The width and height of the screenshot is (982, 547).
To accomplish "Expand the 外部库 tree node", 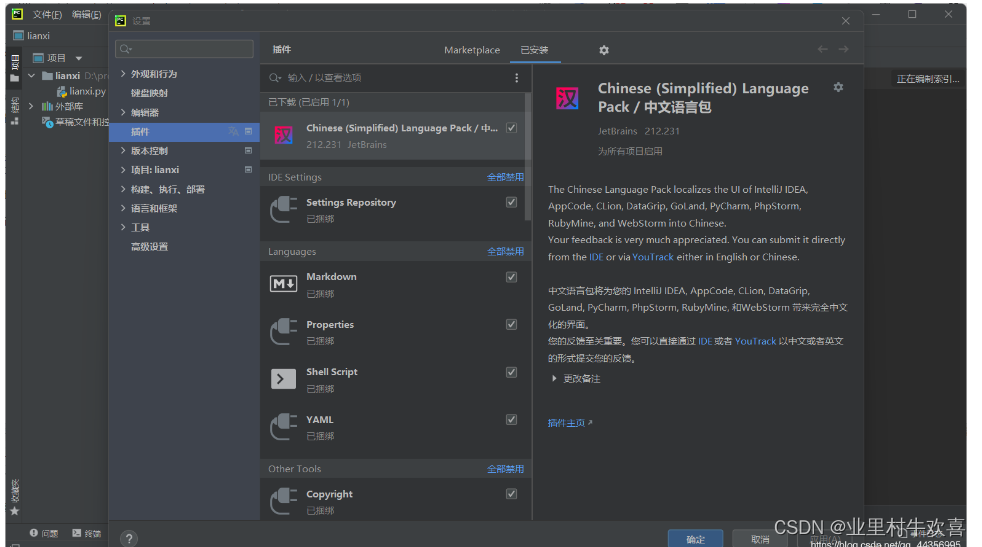I will pos(31,106).
